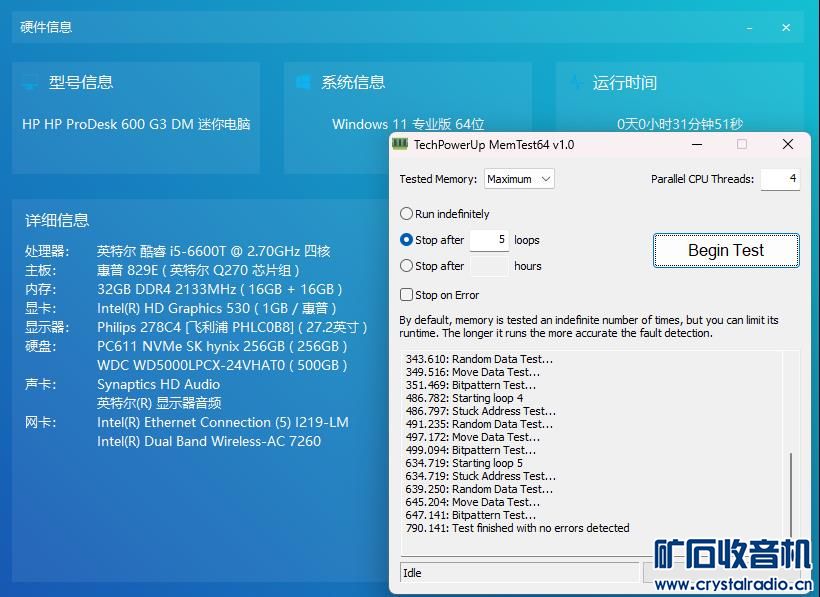Screen dimensions: 820x597
Task: Select Stop after hours radio button
Action: pyautogui.click(x=406, y=266)
